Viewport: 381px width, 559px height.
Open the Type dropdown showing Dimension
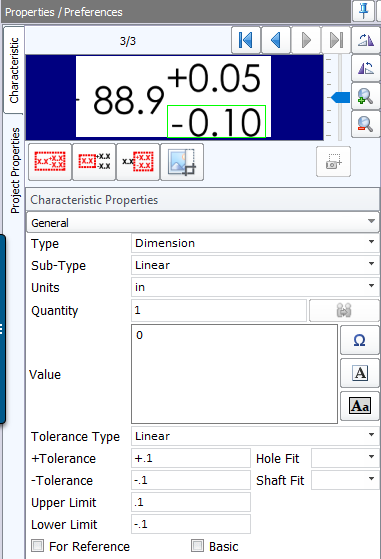tap(255, 243)
